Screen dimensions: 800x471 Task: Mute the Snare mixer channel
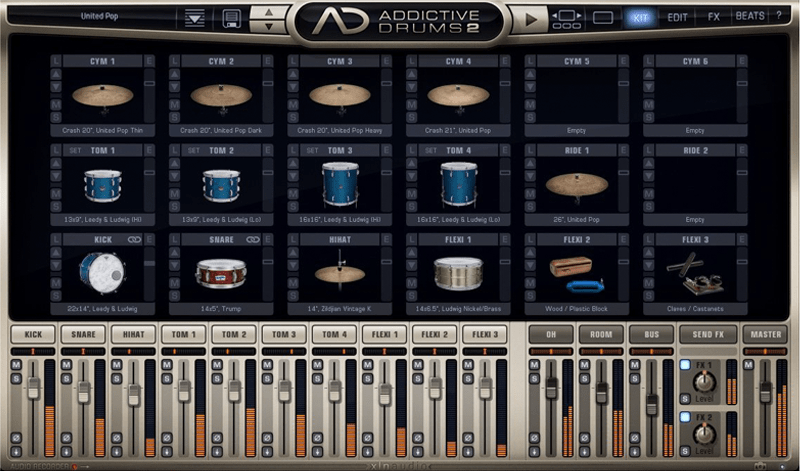[x=67, y=366]
